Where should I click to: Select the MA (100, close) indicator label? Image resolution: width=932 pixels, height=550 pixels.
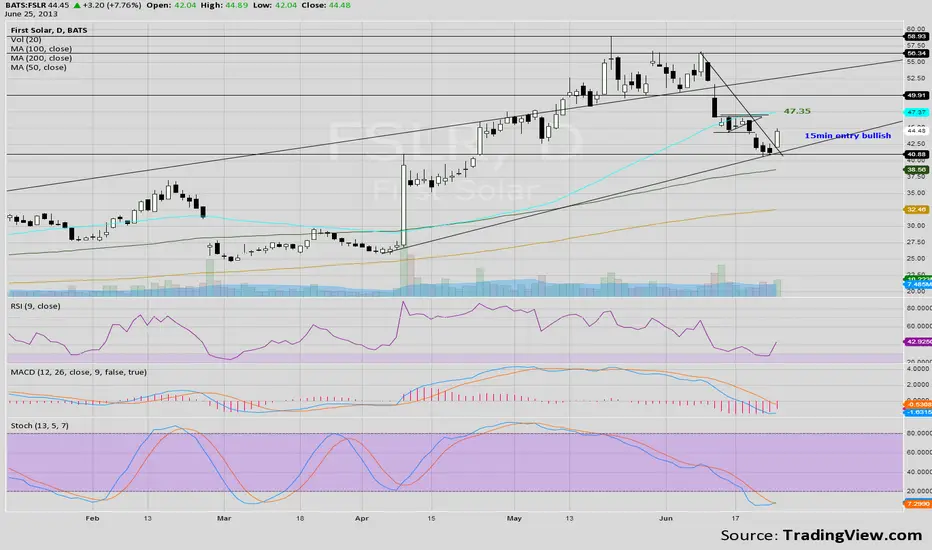point(41,49)
